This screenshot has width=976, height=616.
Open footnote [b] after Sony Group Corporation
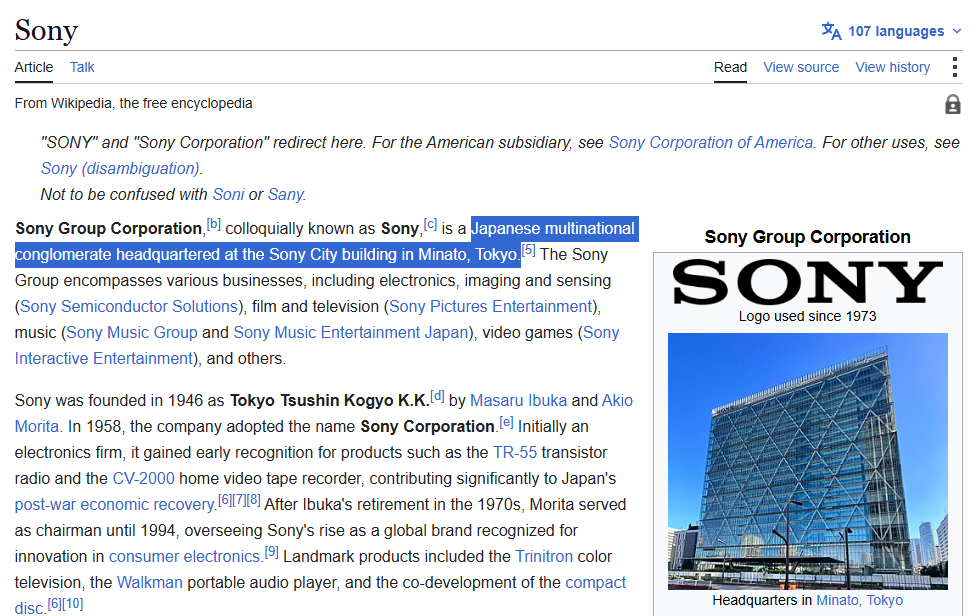coord(214,224)
